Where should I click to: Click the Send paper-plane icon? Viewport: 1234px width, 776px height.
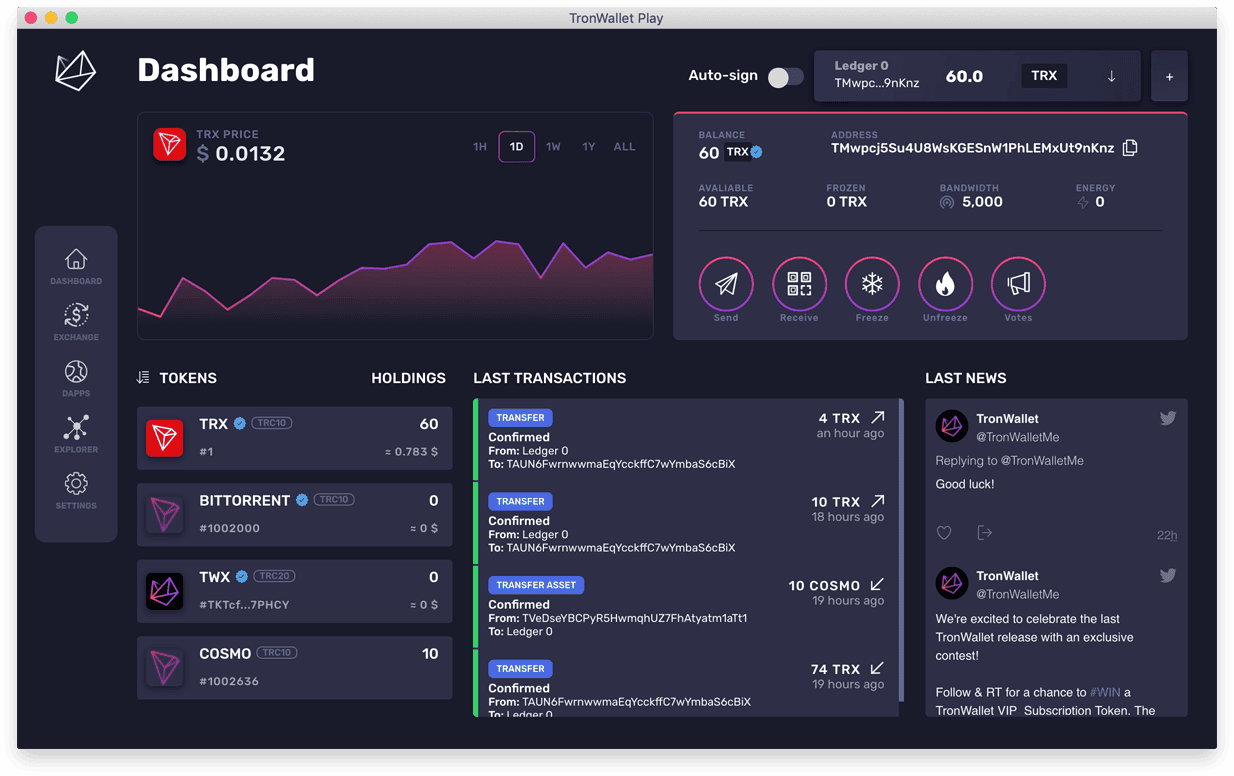click(726, 284)
